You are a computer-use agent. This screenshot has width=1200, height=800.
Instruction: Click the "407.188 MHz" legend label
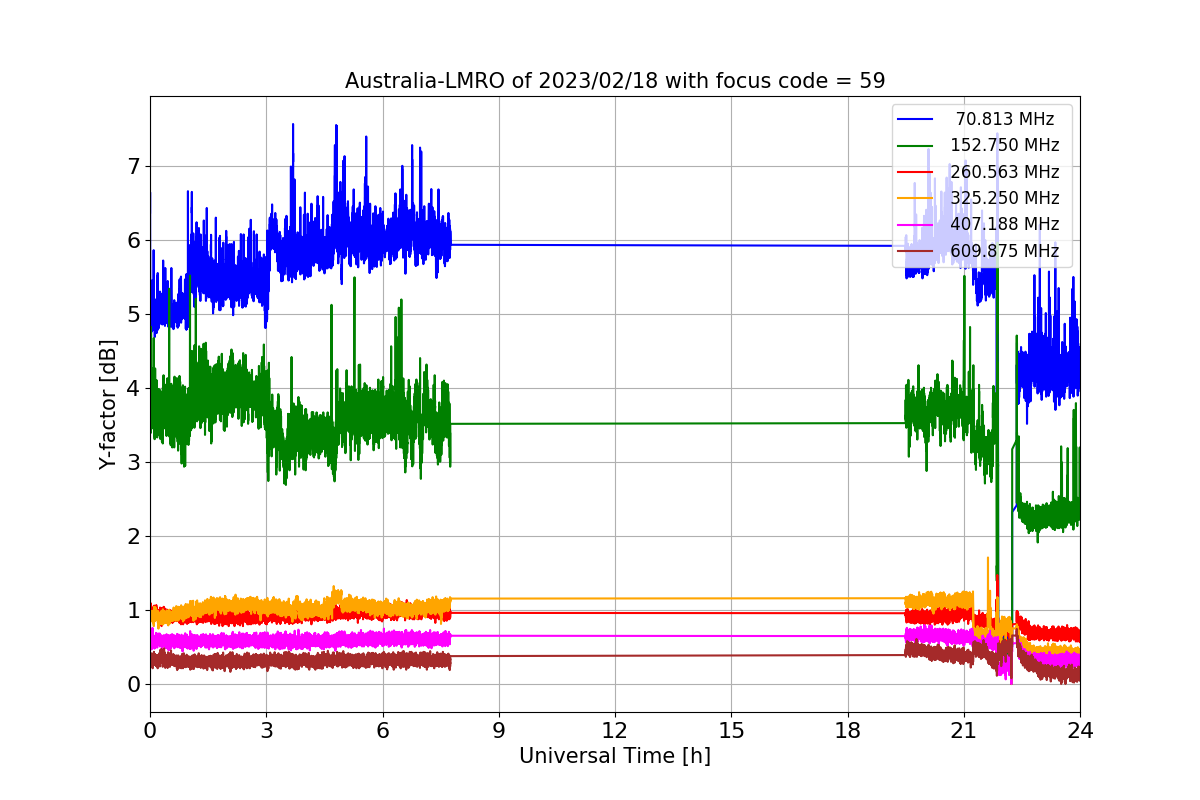click(x=1005, y=224)
